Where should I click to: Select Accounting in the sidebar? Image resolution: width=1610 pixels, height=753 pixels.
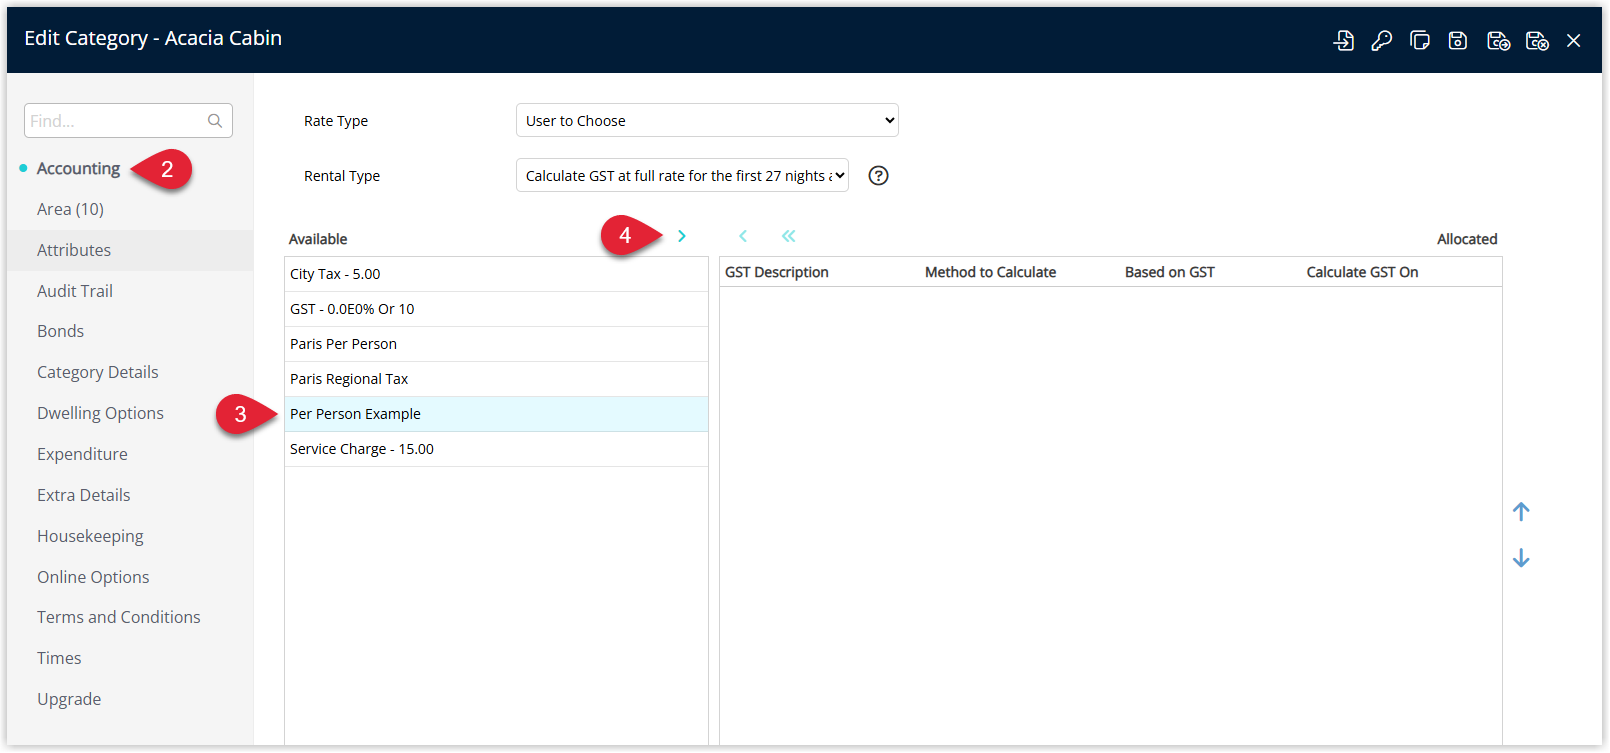[x=78, y=168]
